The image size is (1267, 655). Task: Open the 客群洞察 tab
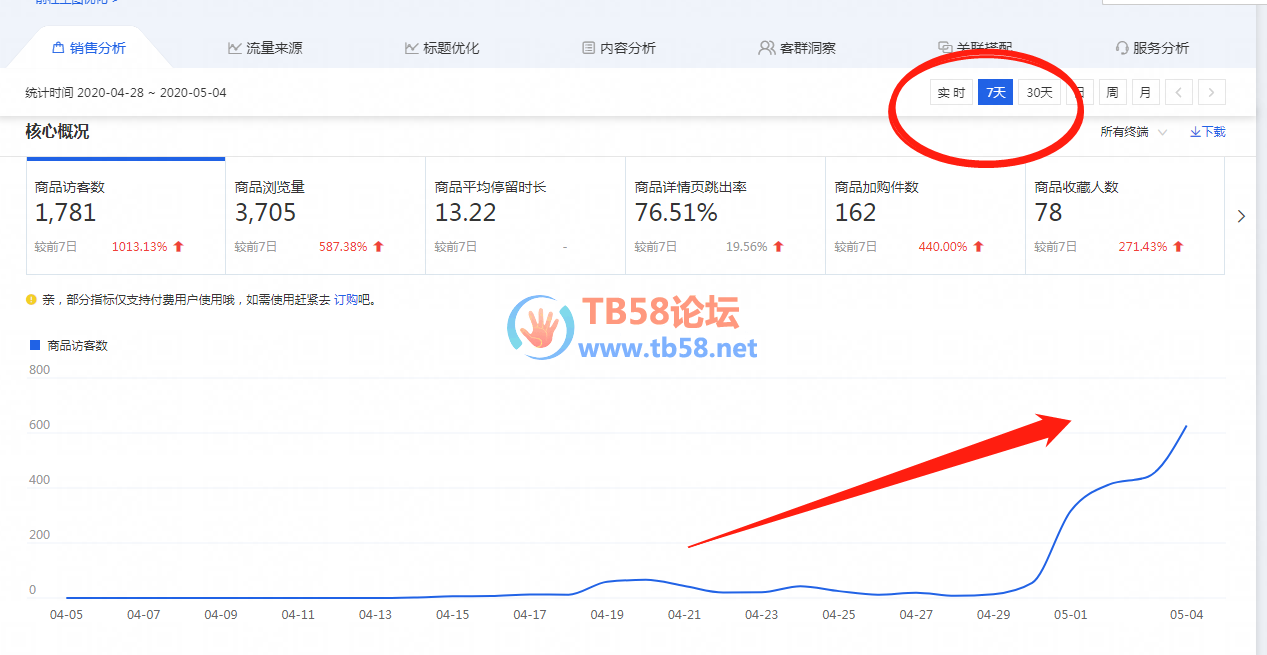pos(796,48)
